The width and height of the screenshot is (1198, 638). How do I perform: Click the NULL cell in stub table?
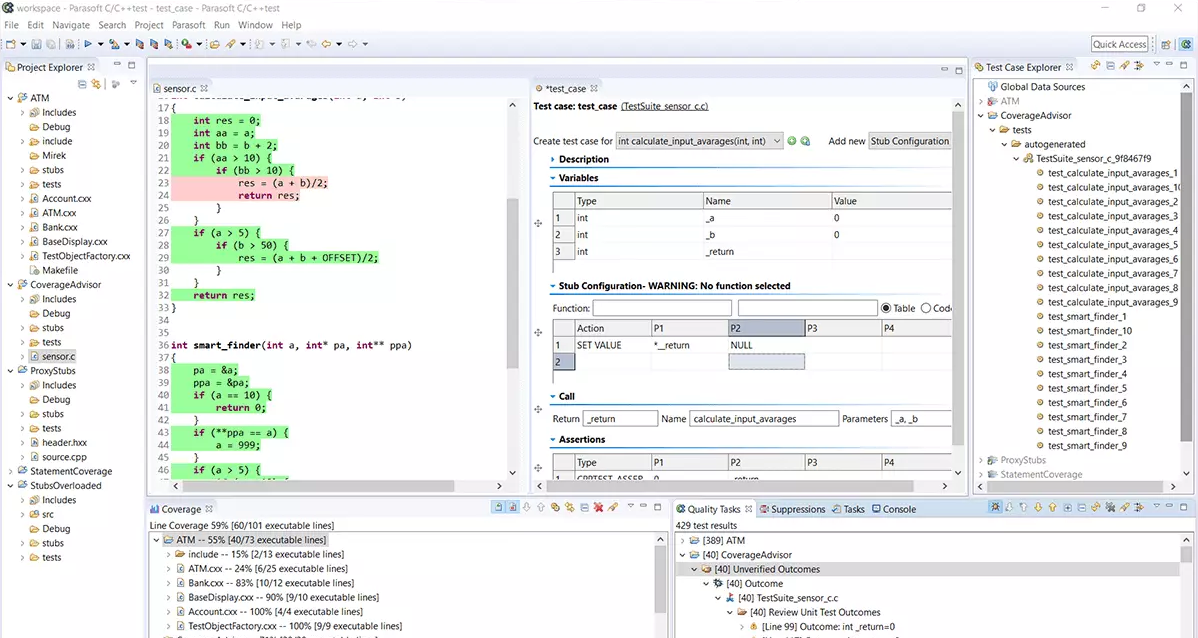click(x=766, y=345)
